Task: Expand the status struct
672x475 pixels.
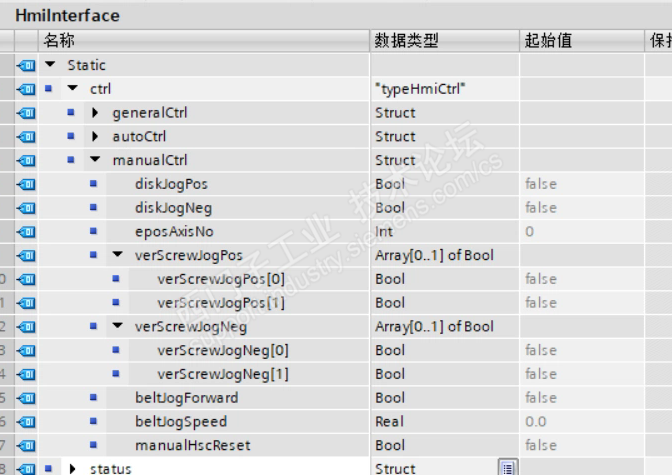Action: (x=73, y=468)
